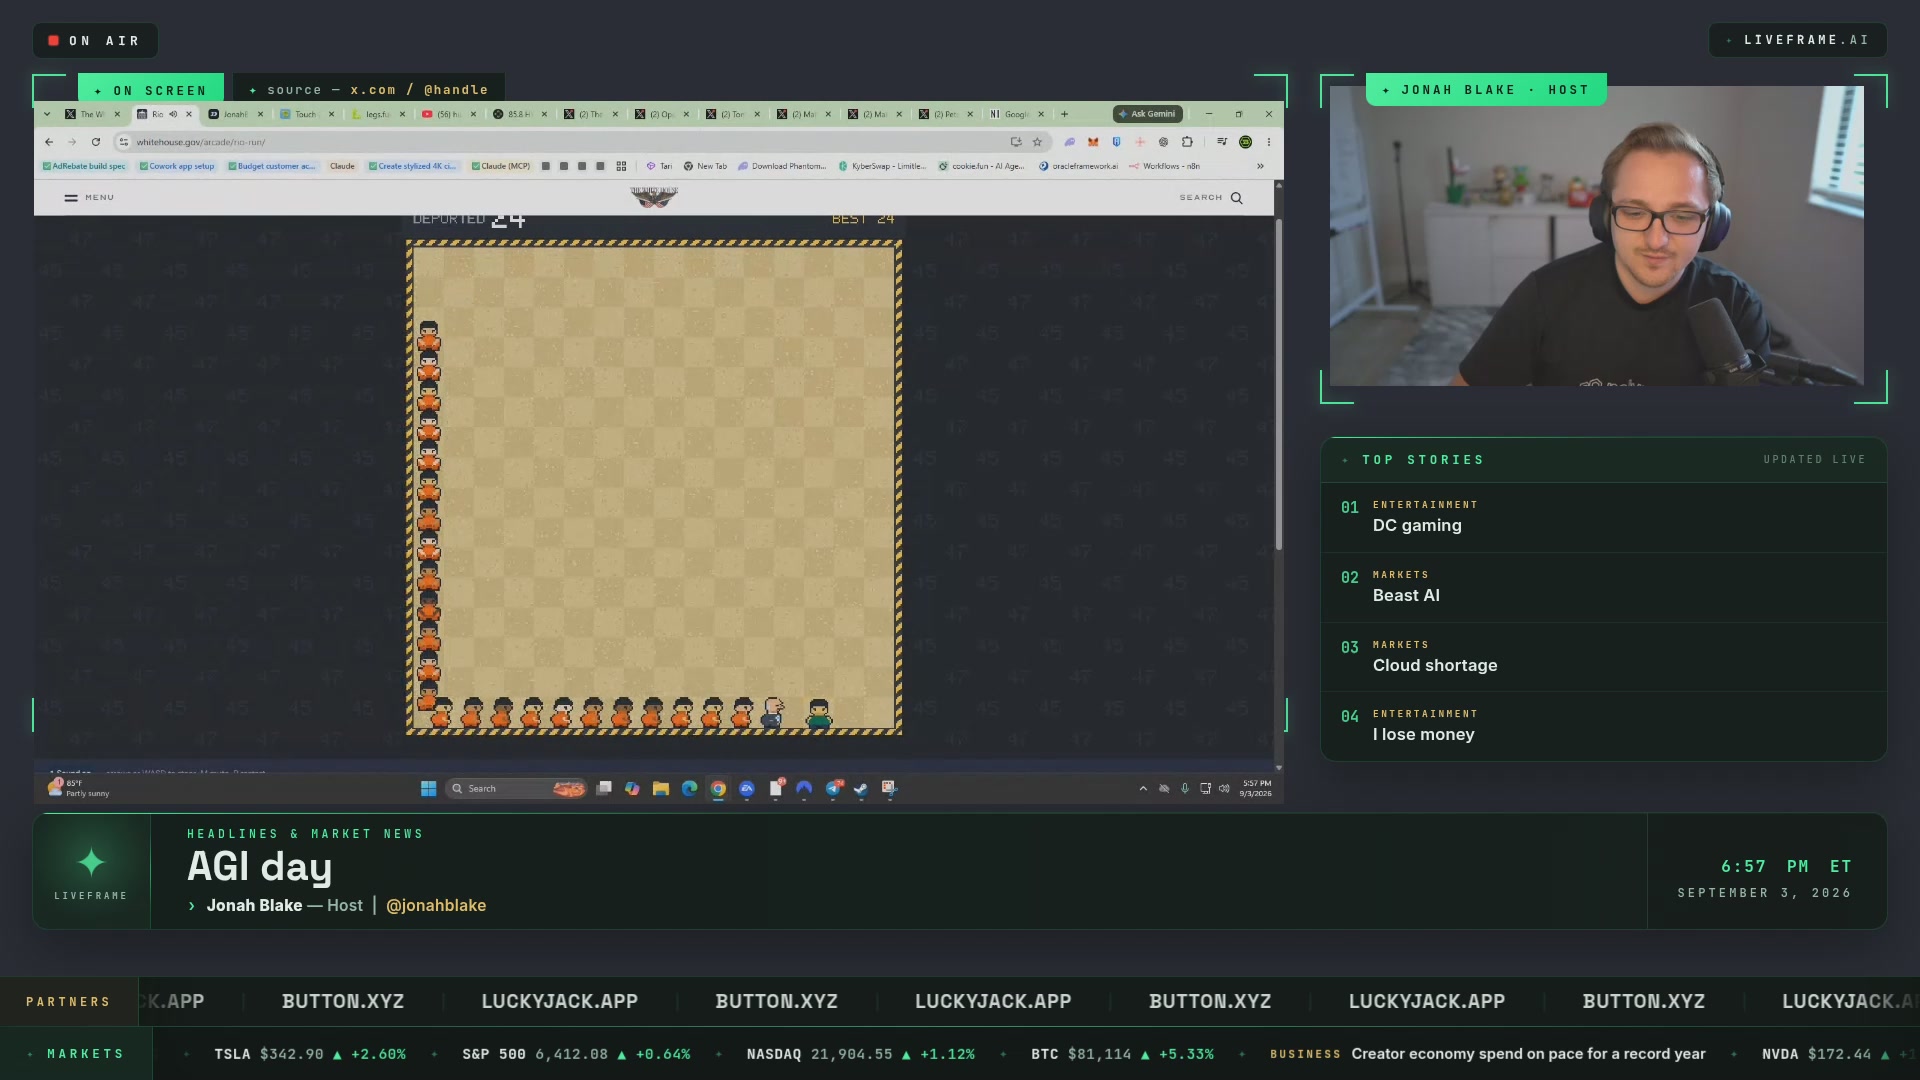Close the 'The W' X tab

pyautogui.click(x=117, y=114)
